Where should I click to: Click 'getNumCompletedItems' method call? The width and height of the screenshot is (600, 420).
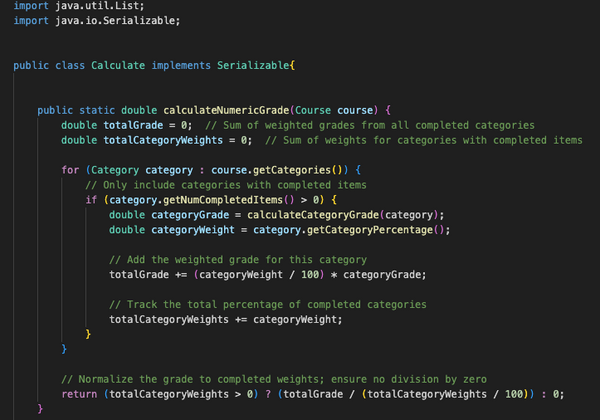(x=223, y=200)
